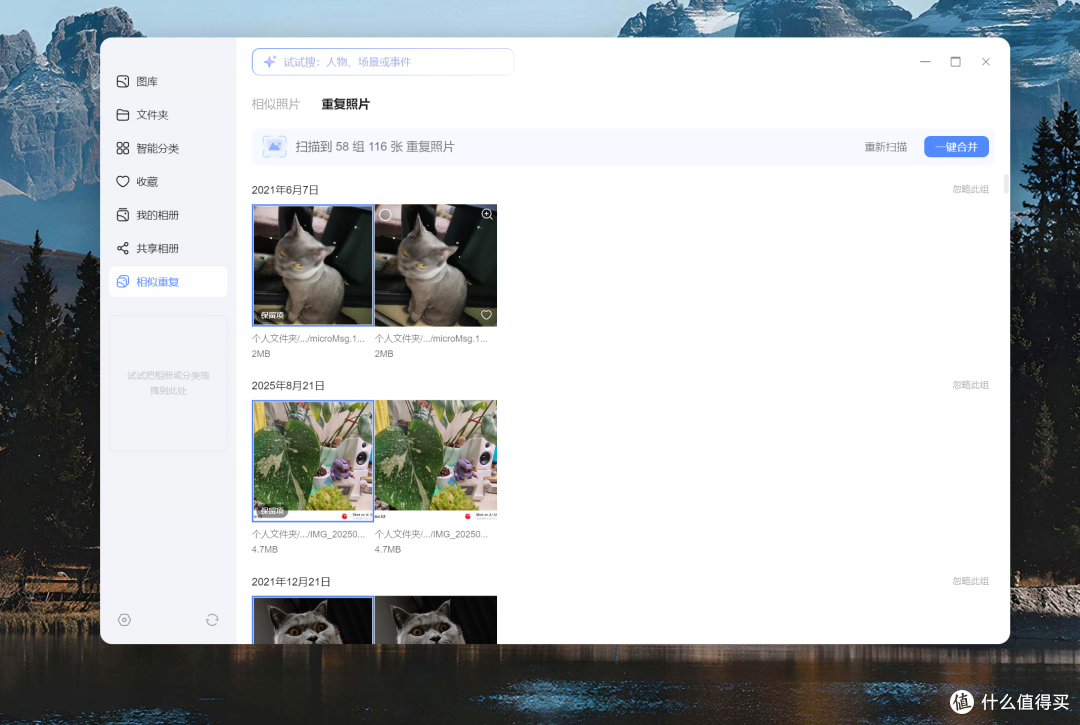The image size is (1080, 725).
Task: Ignore the 2021年6月7日 group
Action: pos(970,189)
